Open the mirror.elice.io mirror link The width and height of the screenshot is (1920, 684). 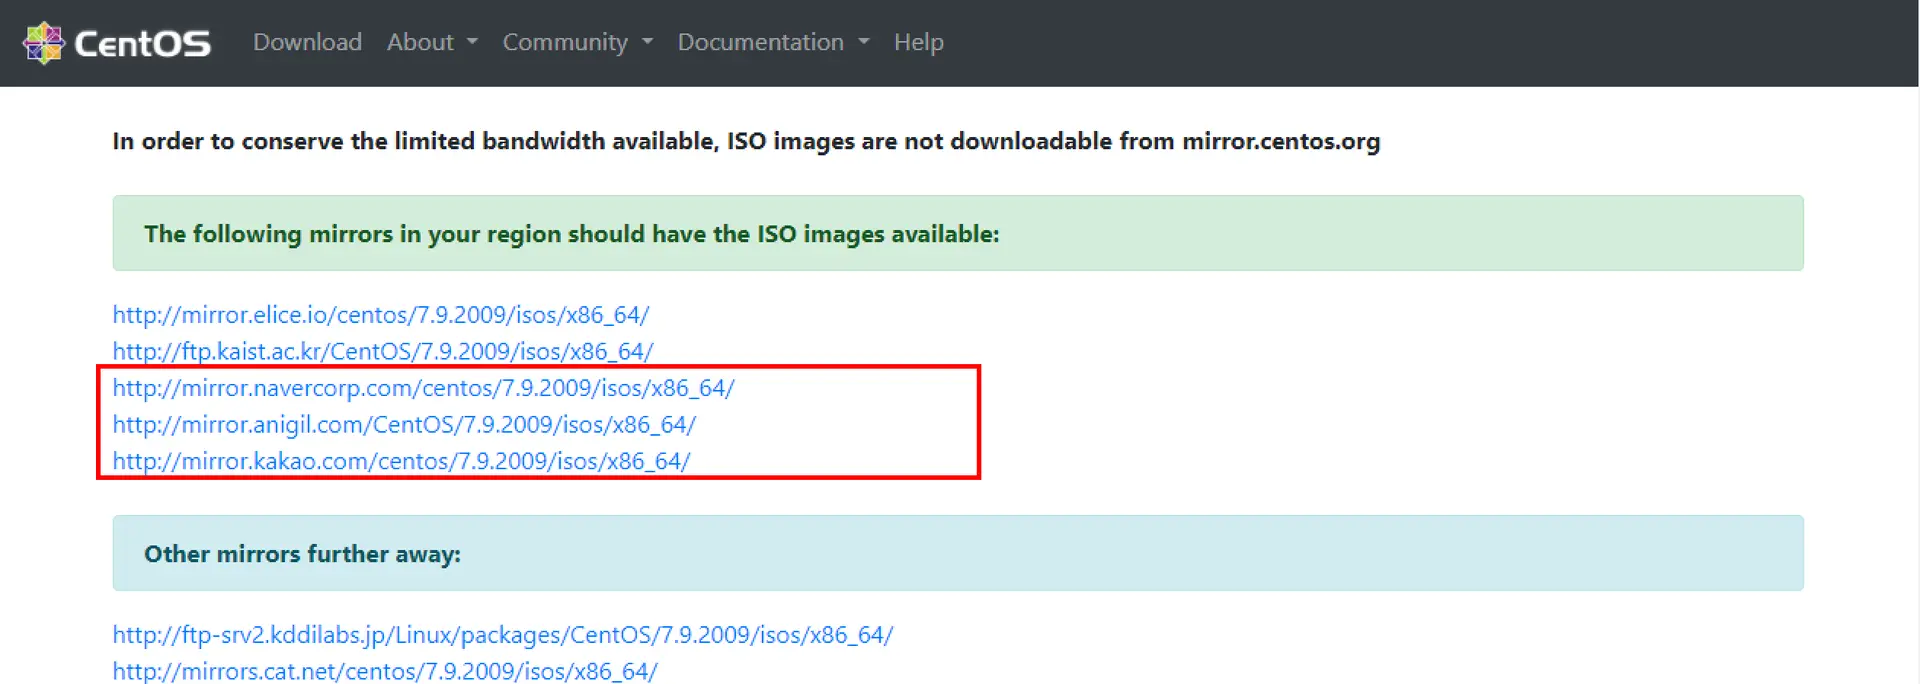click(381, 315)
